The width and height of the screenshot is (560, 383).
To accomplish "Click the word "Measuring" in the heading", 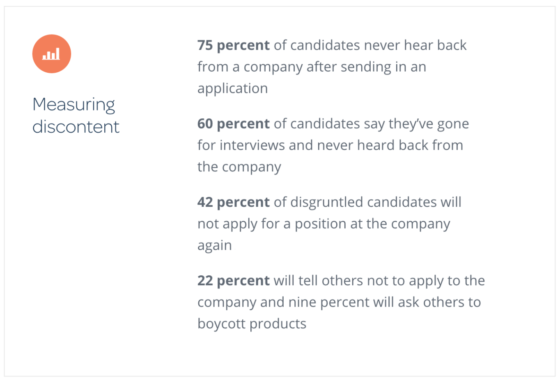I will [74, 105].
